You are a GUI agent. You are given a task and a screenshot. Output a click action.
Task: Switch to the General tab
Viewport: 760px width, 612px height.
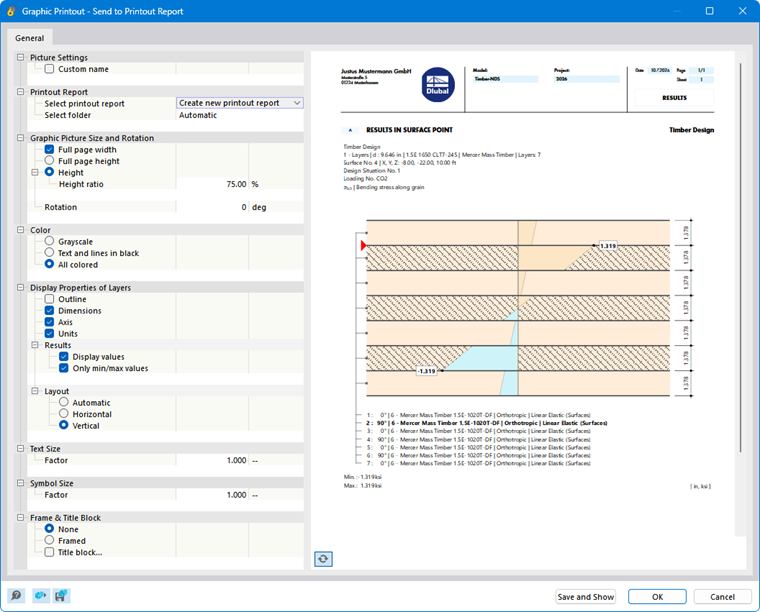click(x=30, y=38)
